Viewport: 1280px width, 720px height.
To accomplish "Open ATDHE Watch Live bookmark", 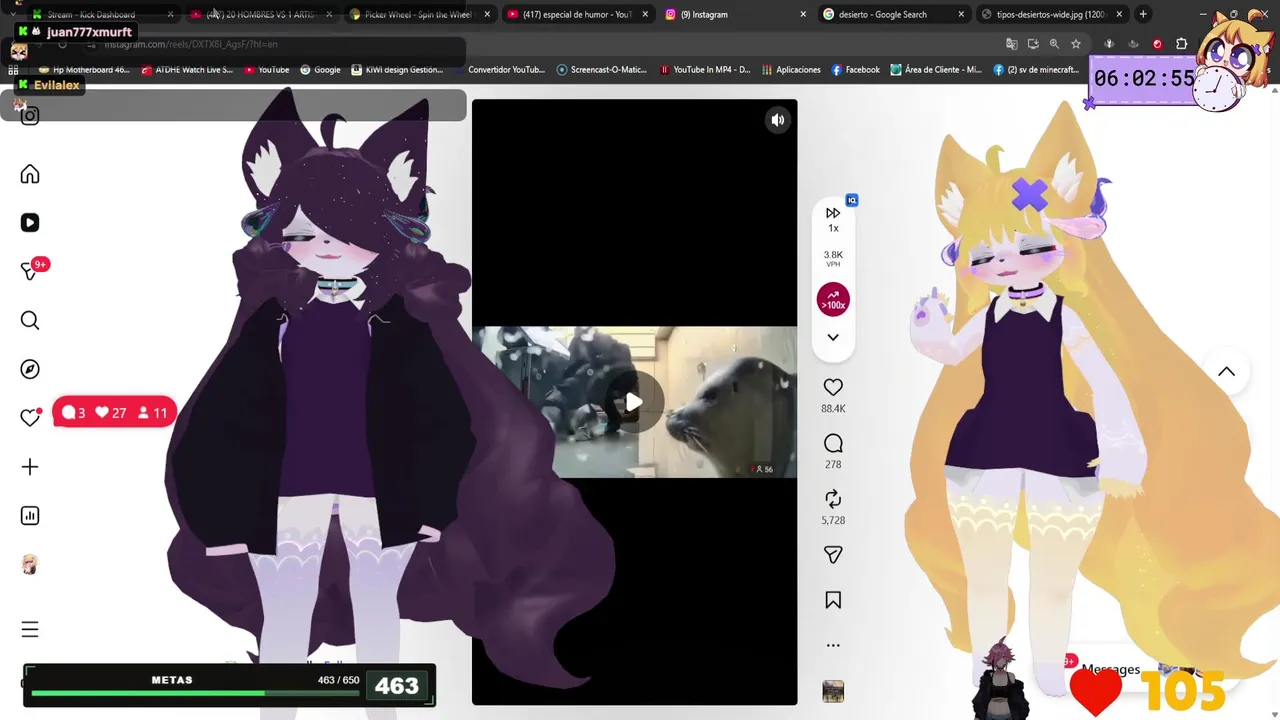I will pyautogui.click(x=187, y=70).
